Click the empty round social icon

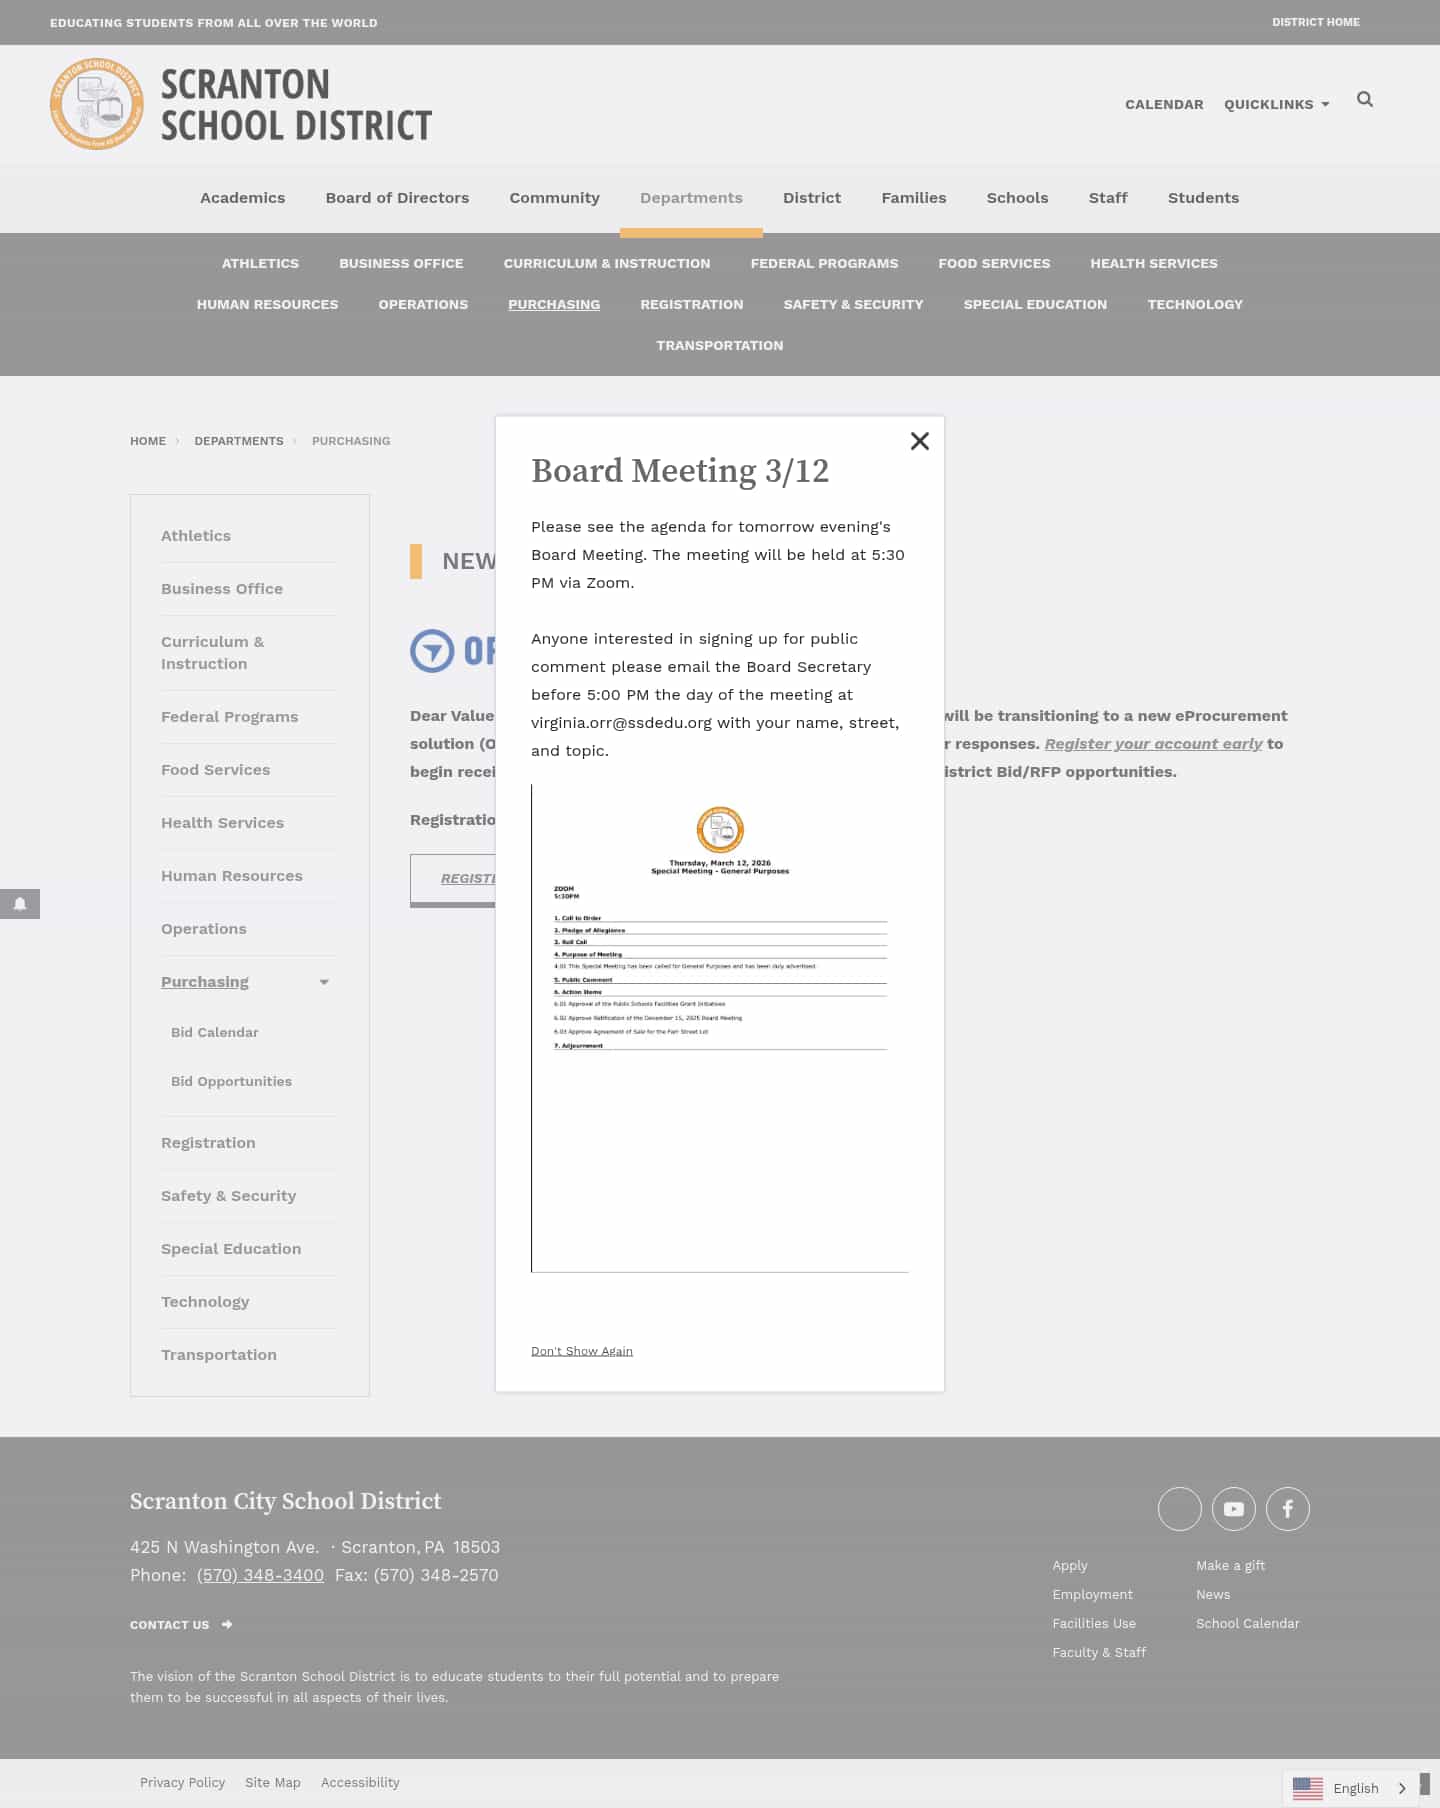1179,1509
